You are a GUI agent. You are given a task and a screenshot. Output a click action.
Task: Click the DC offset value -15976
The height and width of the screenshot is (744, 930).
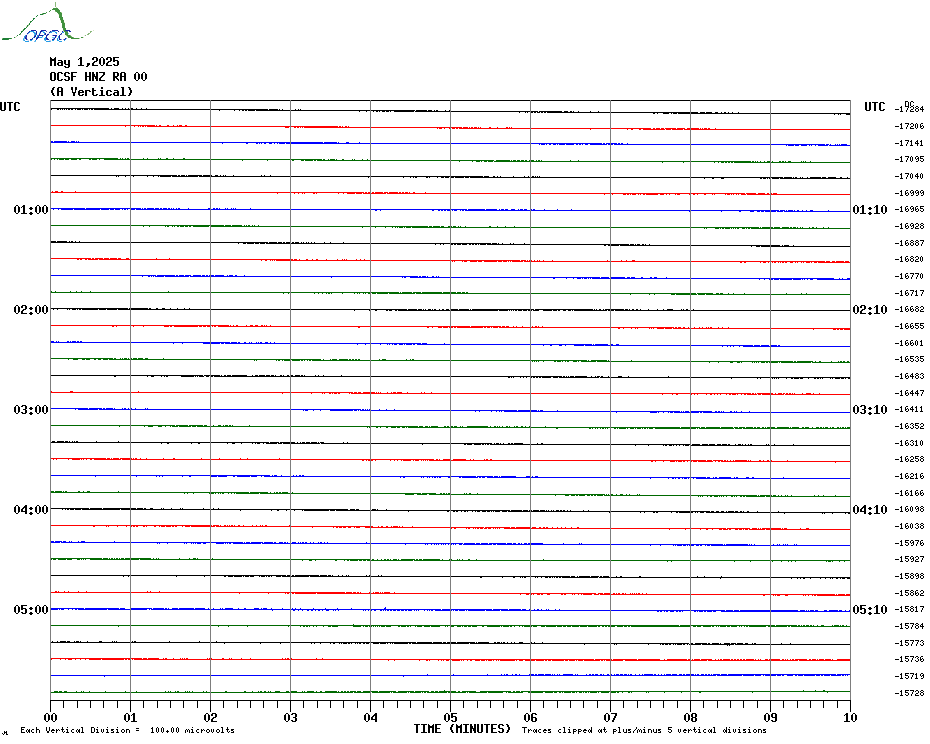tap(909, 543)
